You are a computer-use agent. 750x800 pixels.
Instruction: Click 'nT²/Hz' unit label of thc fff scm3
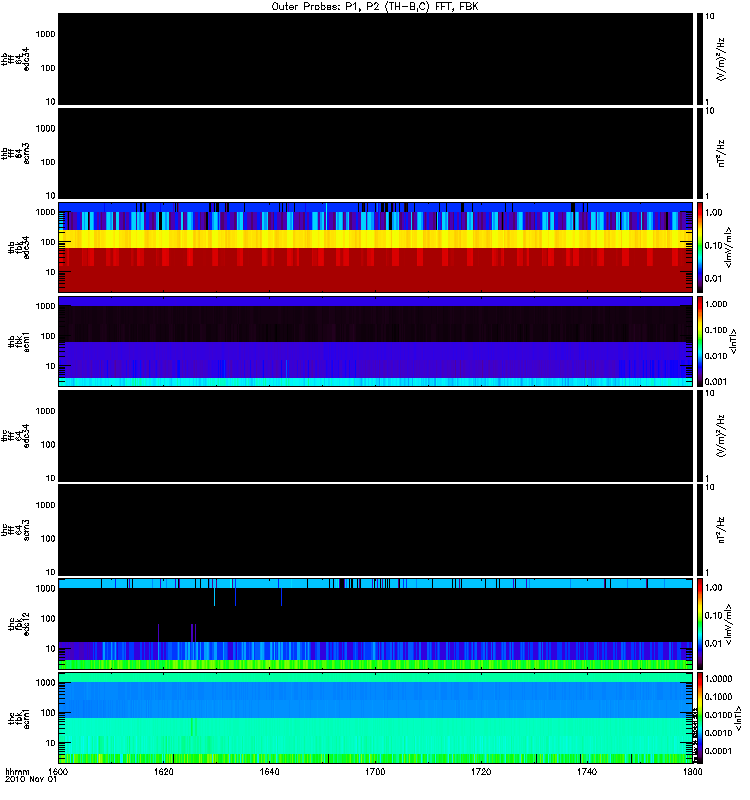click(x=721, y=530)
